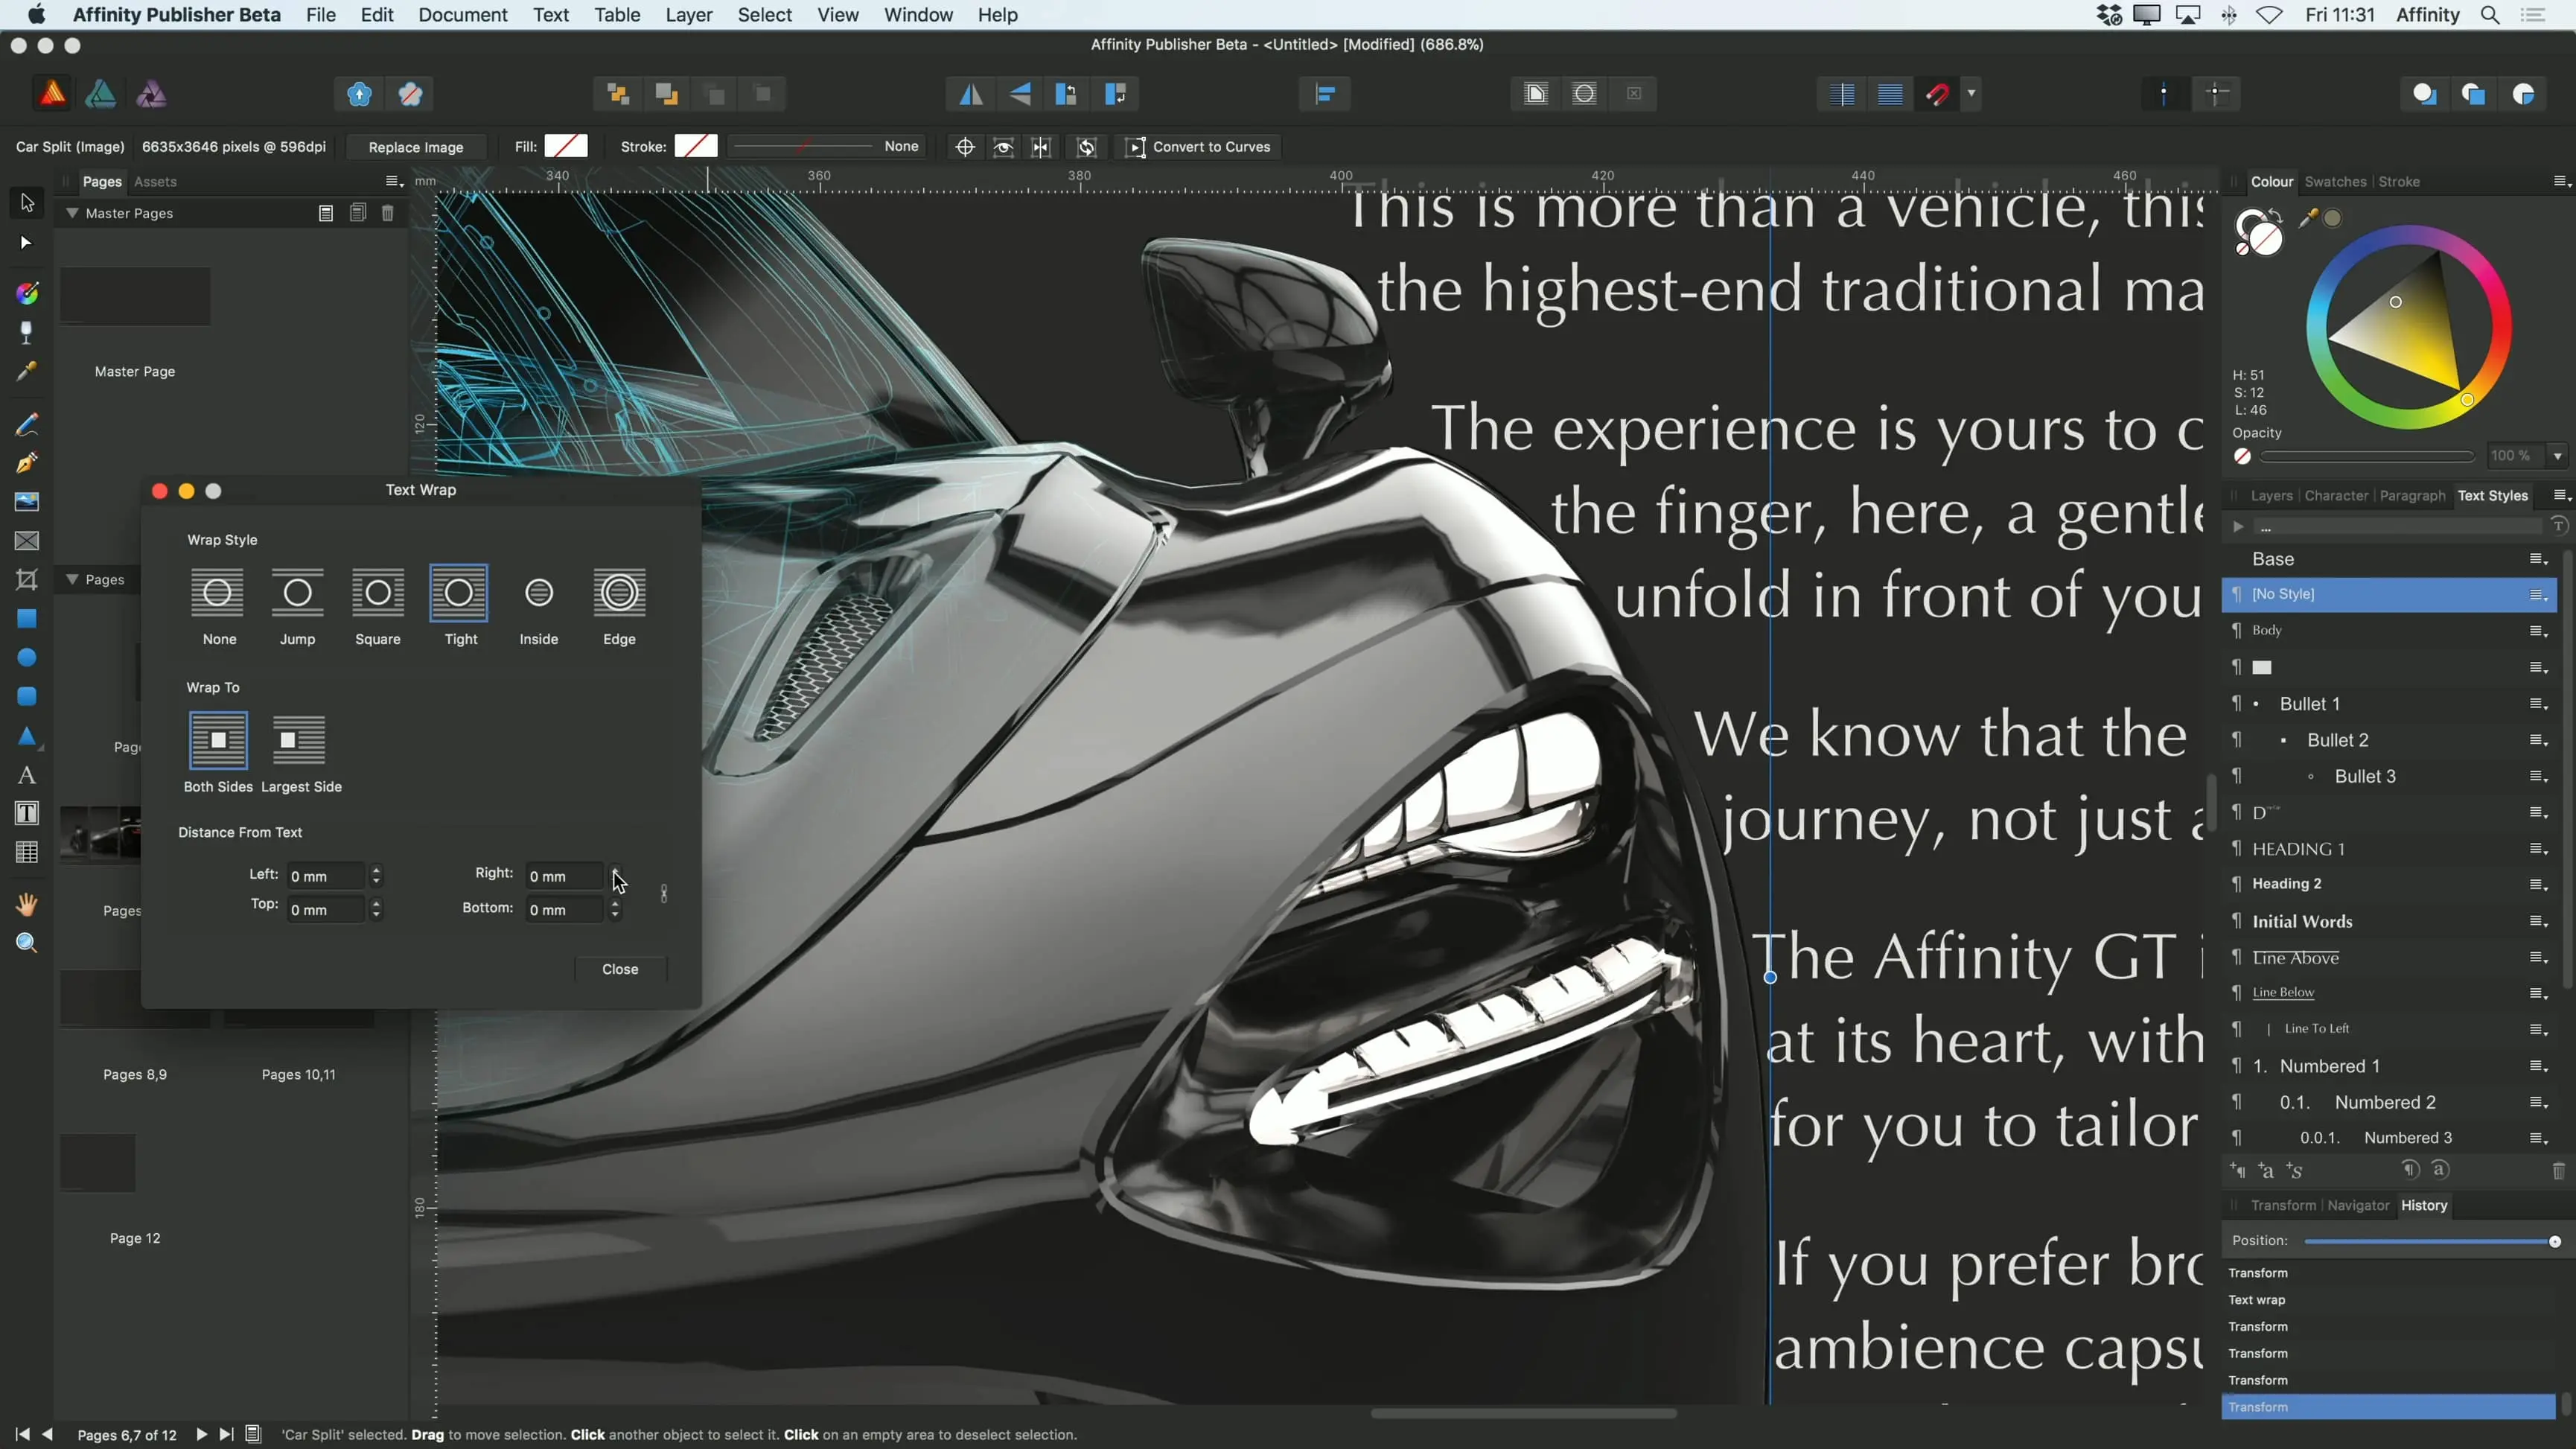
Task: Select the View hand tool
Action: click(x=27, y=905)
